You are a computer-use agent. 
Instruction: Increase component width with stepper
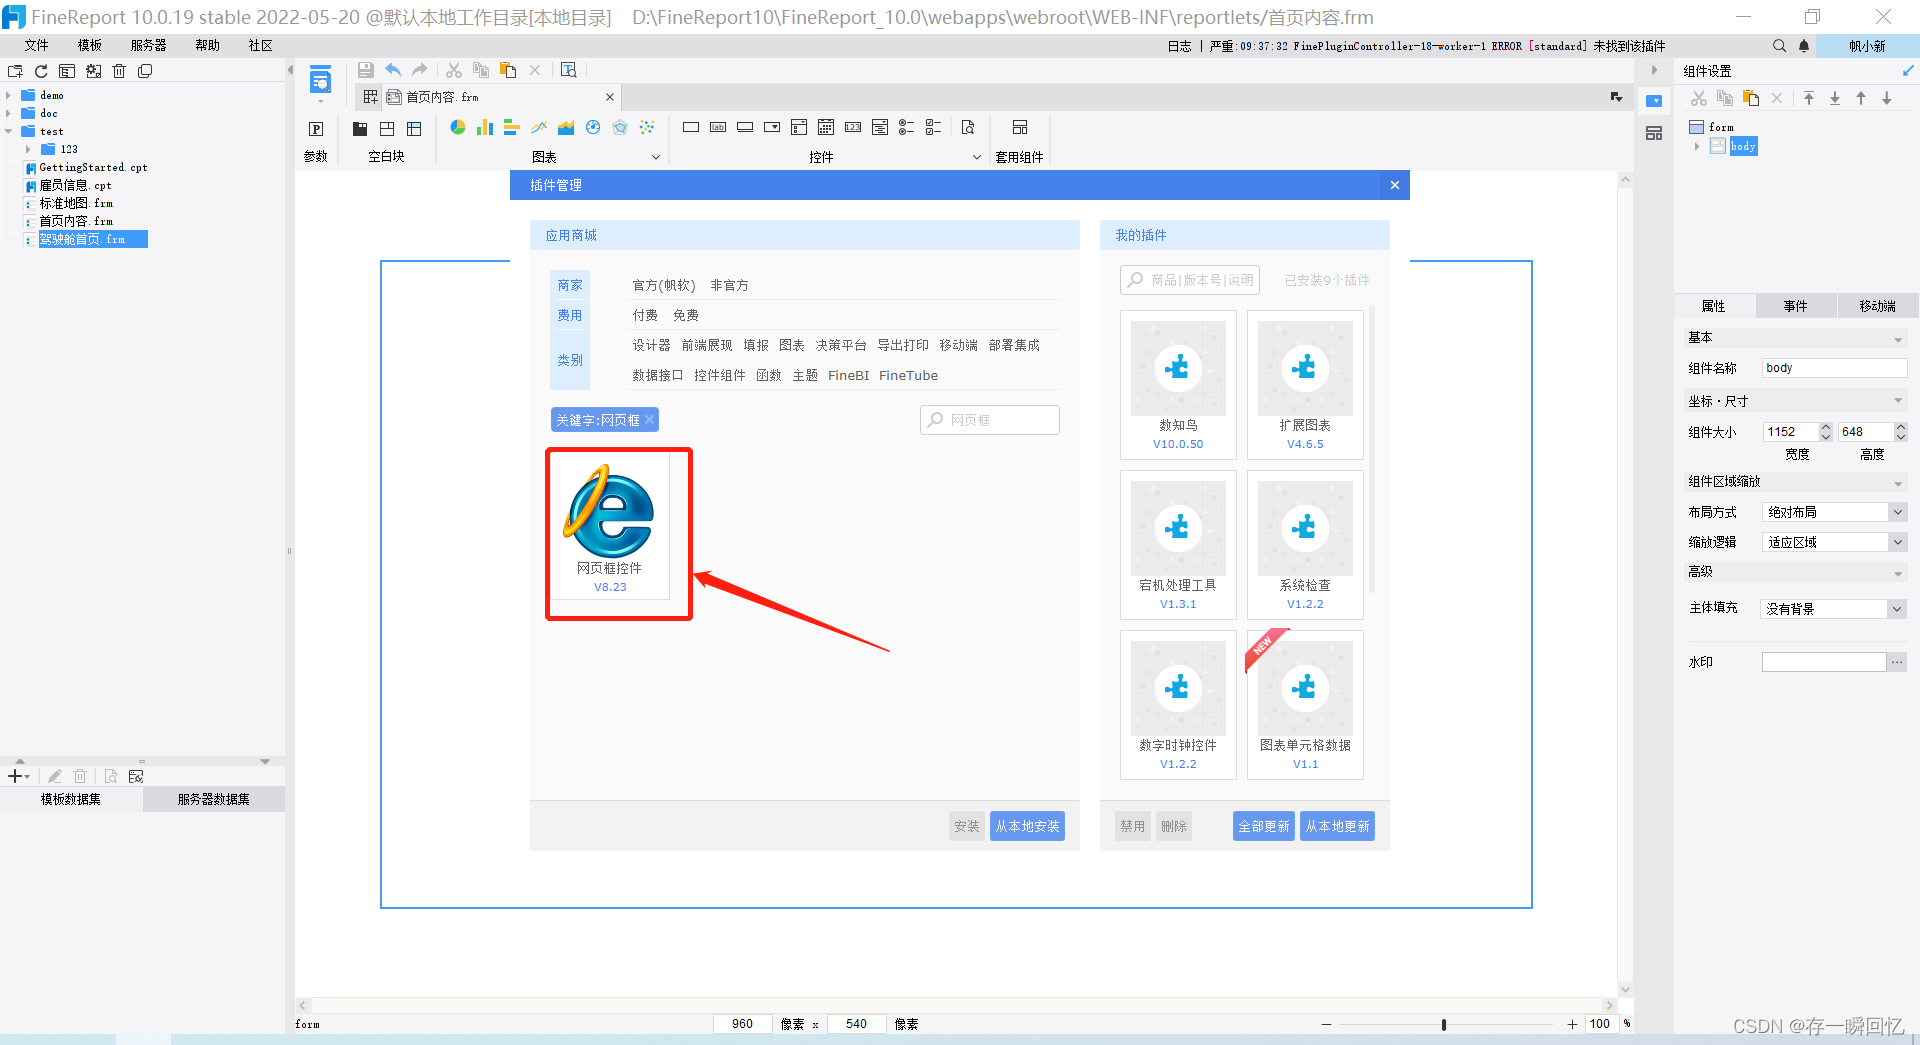[x=1826, y=427]
